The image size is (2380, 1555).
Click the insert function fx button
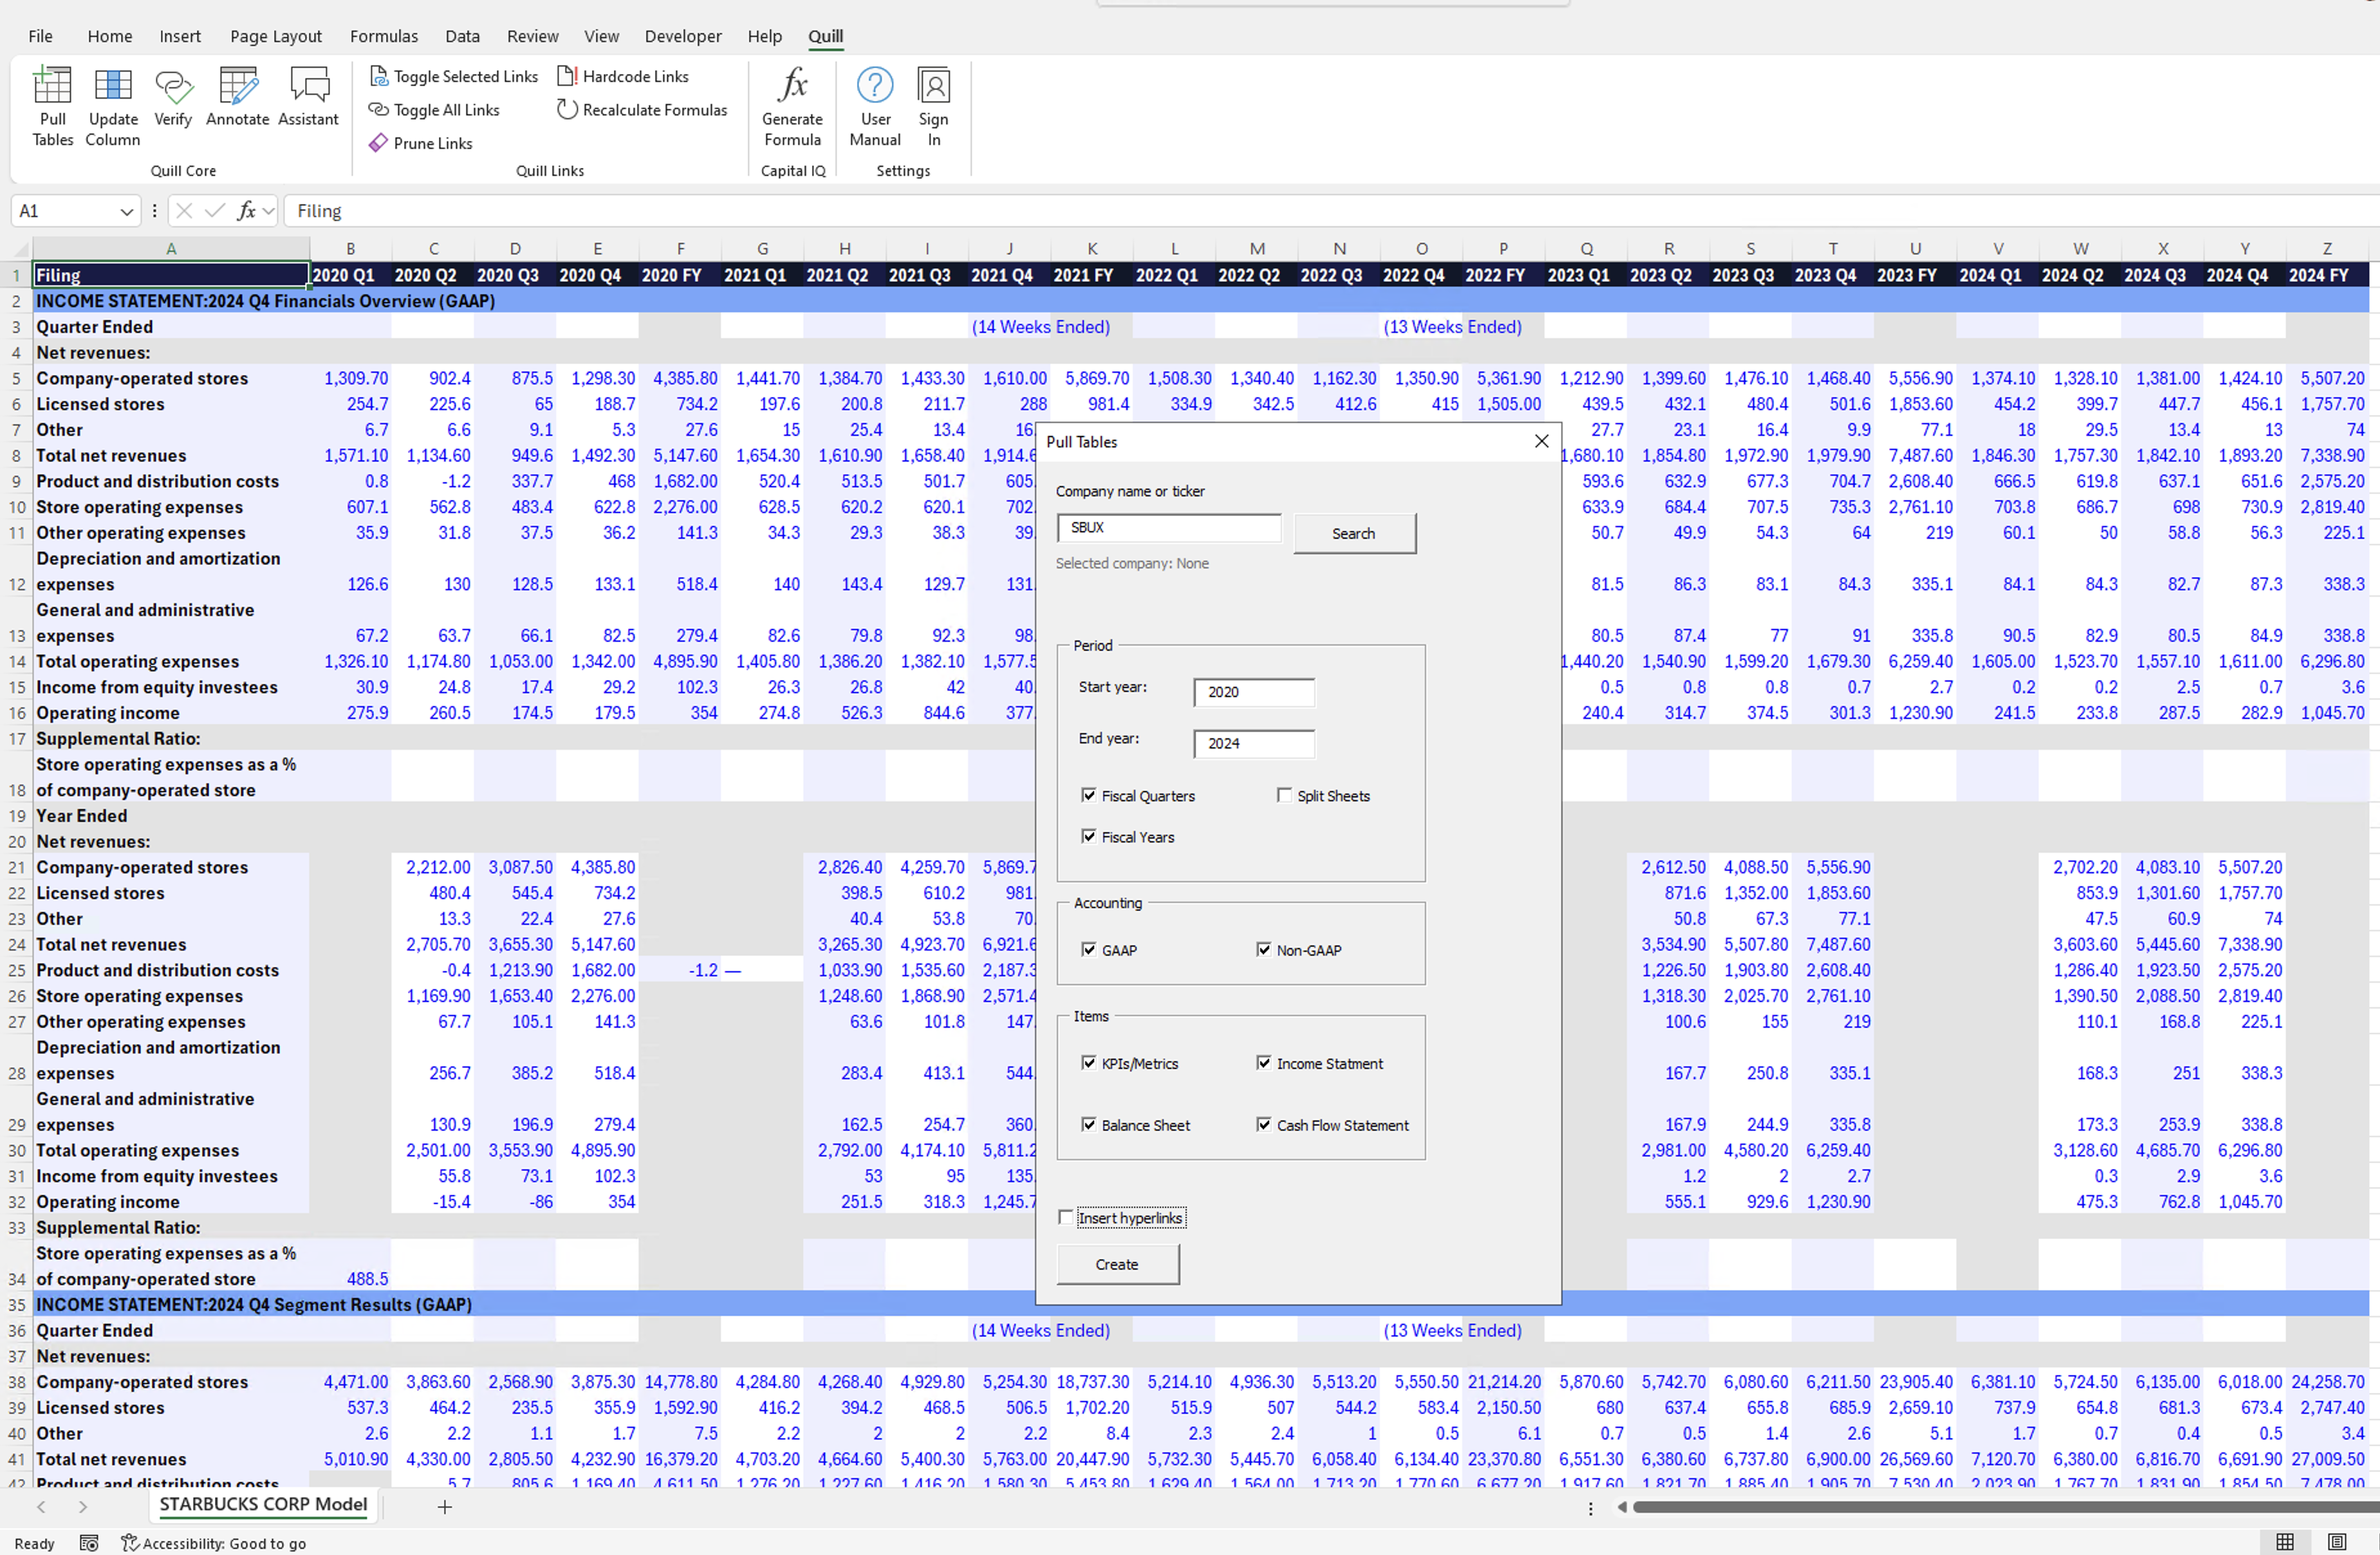[x=246, y=211]
